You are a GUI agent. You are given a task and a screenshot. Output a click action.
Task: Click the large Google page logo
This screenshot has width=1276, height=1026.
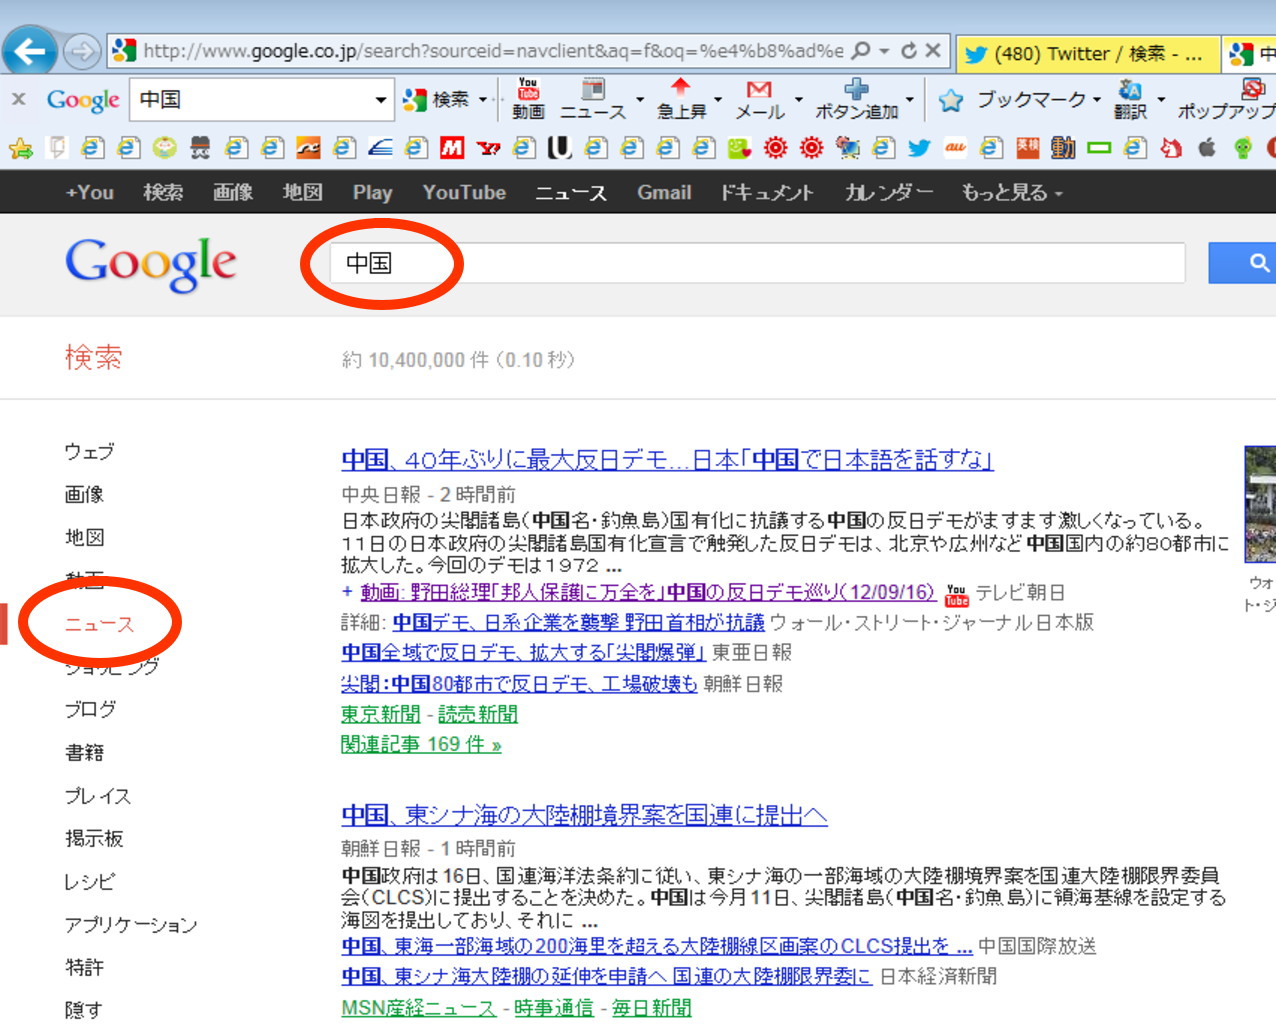coord(151,264)
